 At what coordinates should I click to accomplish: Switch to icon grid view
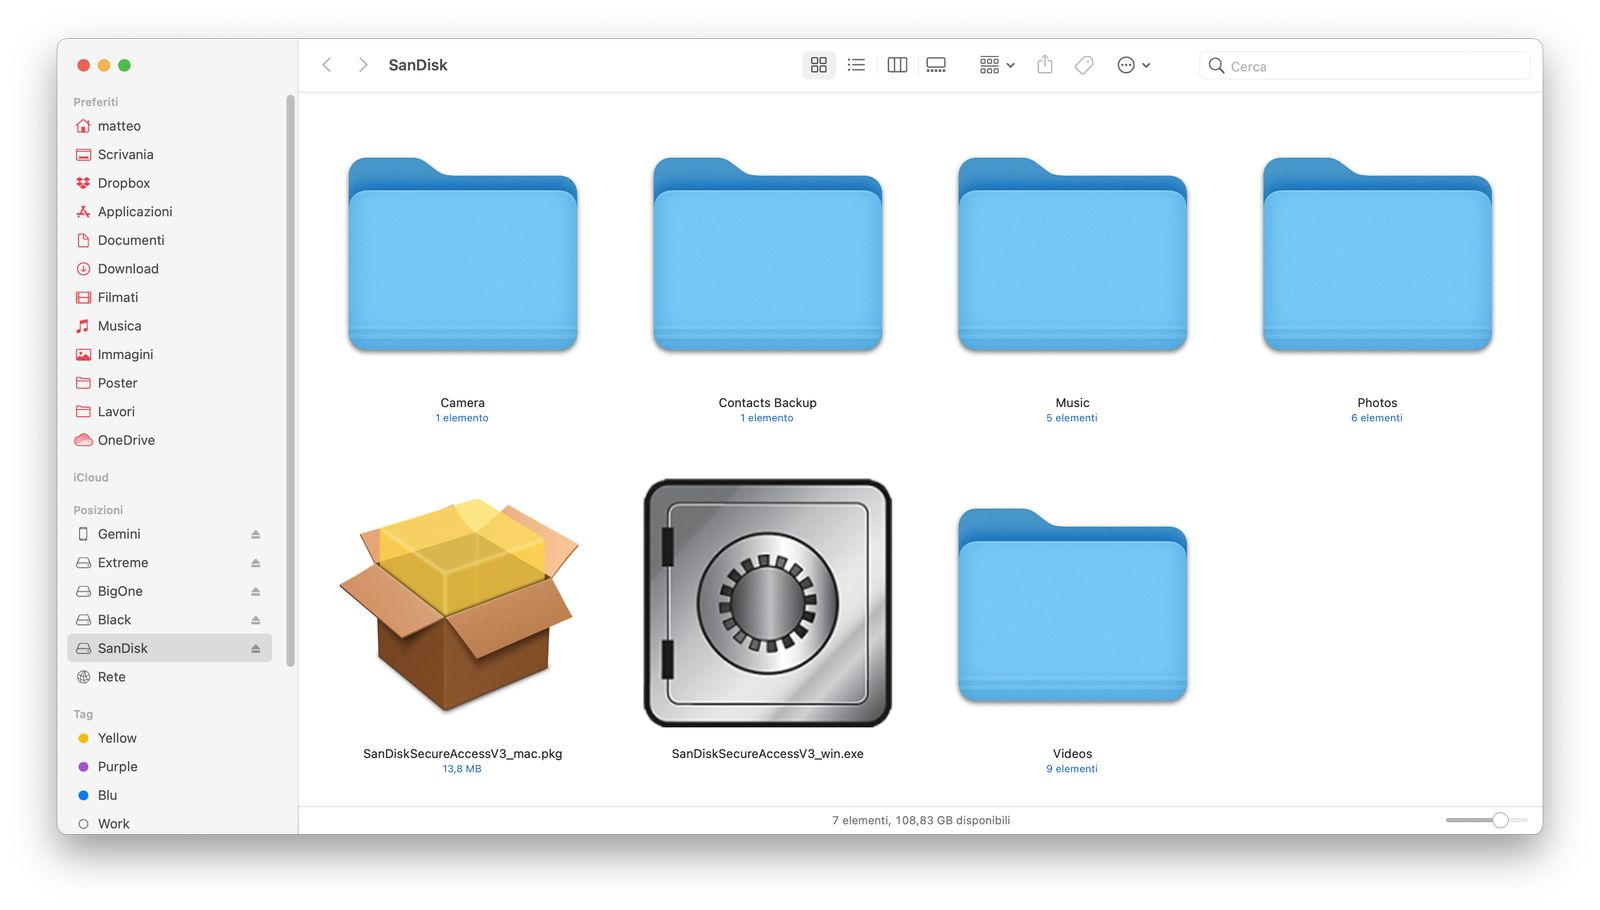819,65
